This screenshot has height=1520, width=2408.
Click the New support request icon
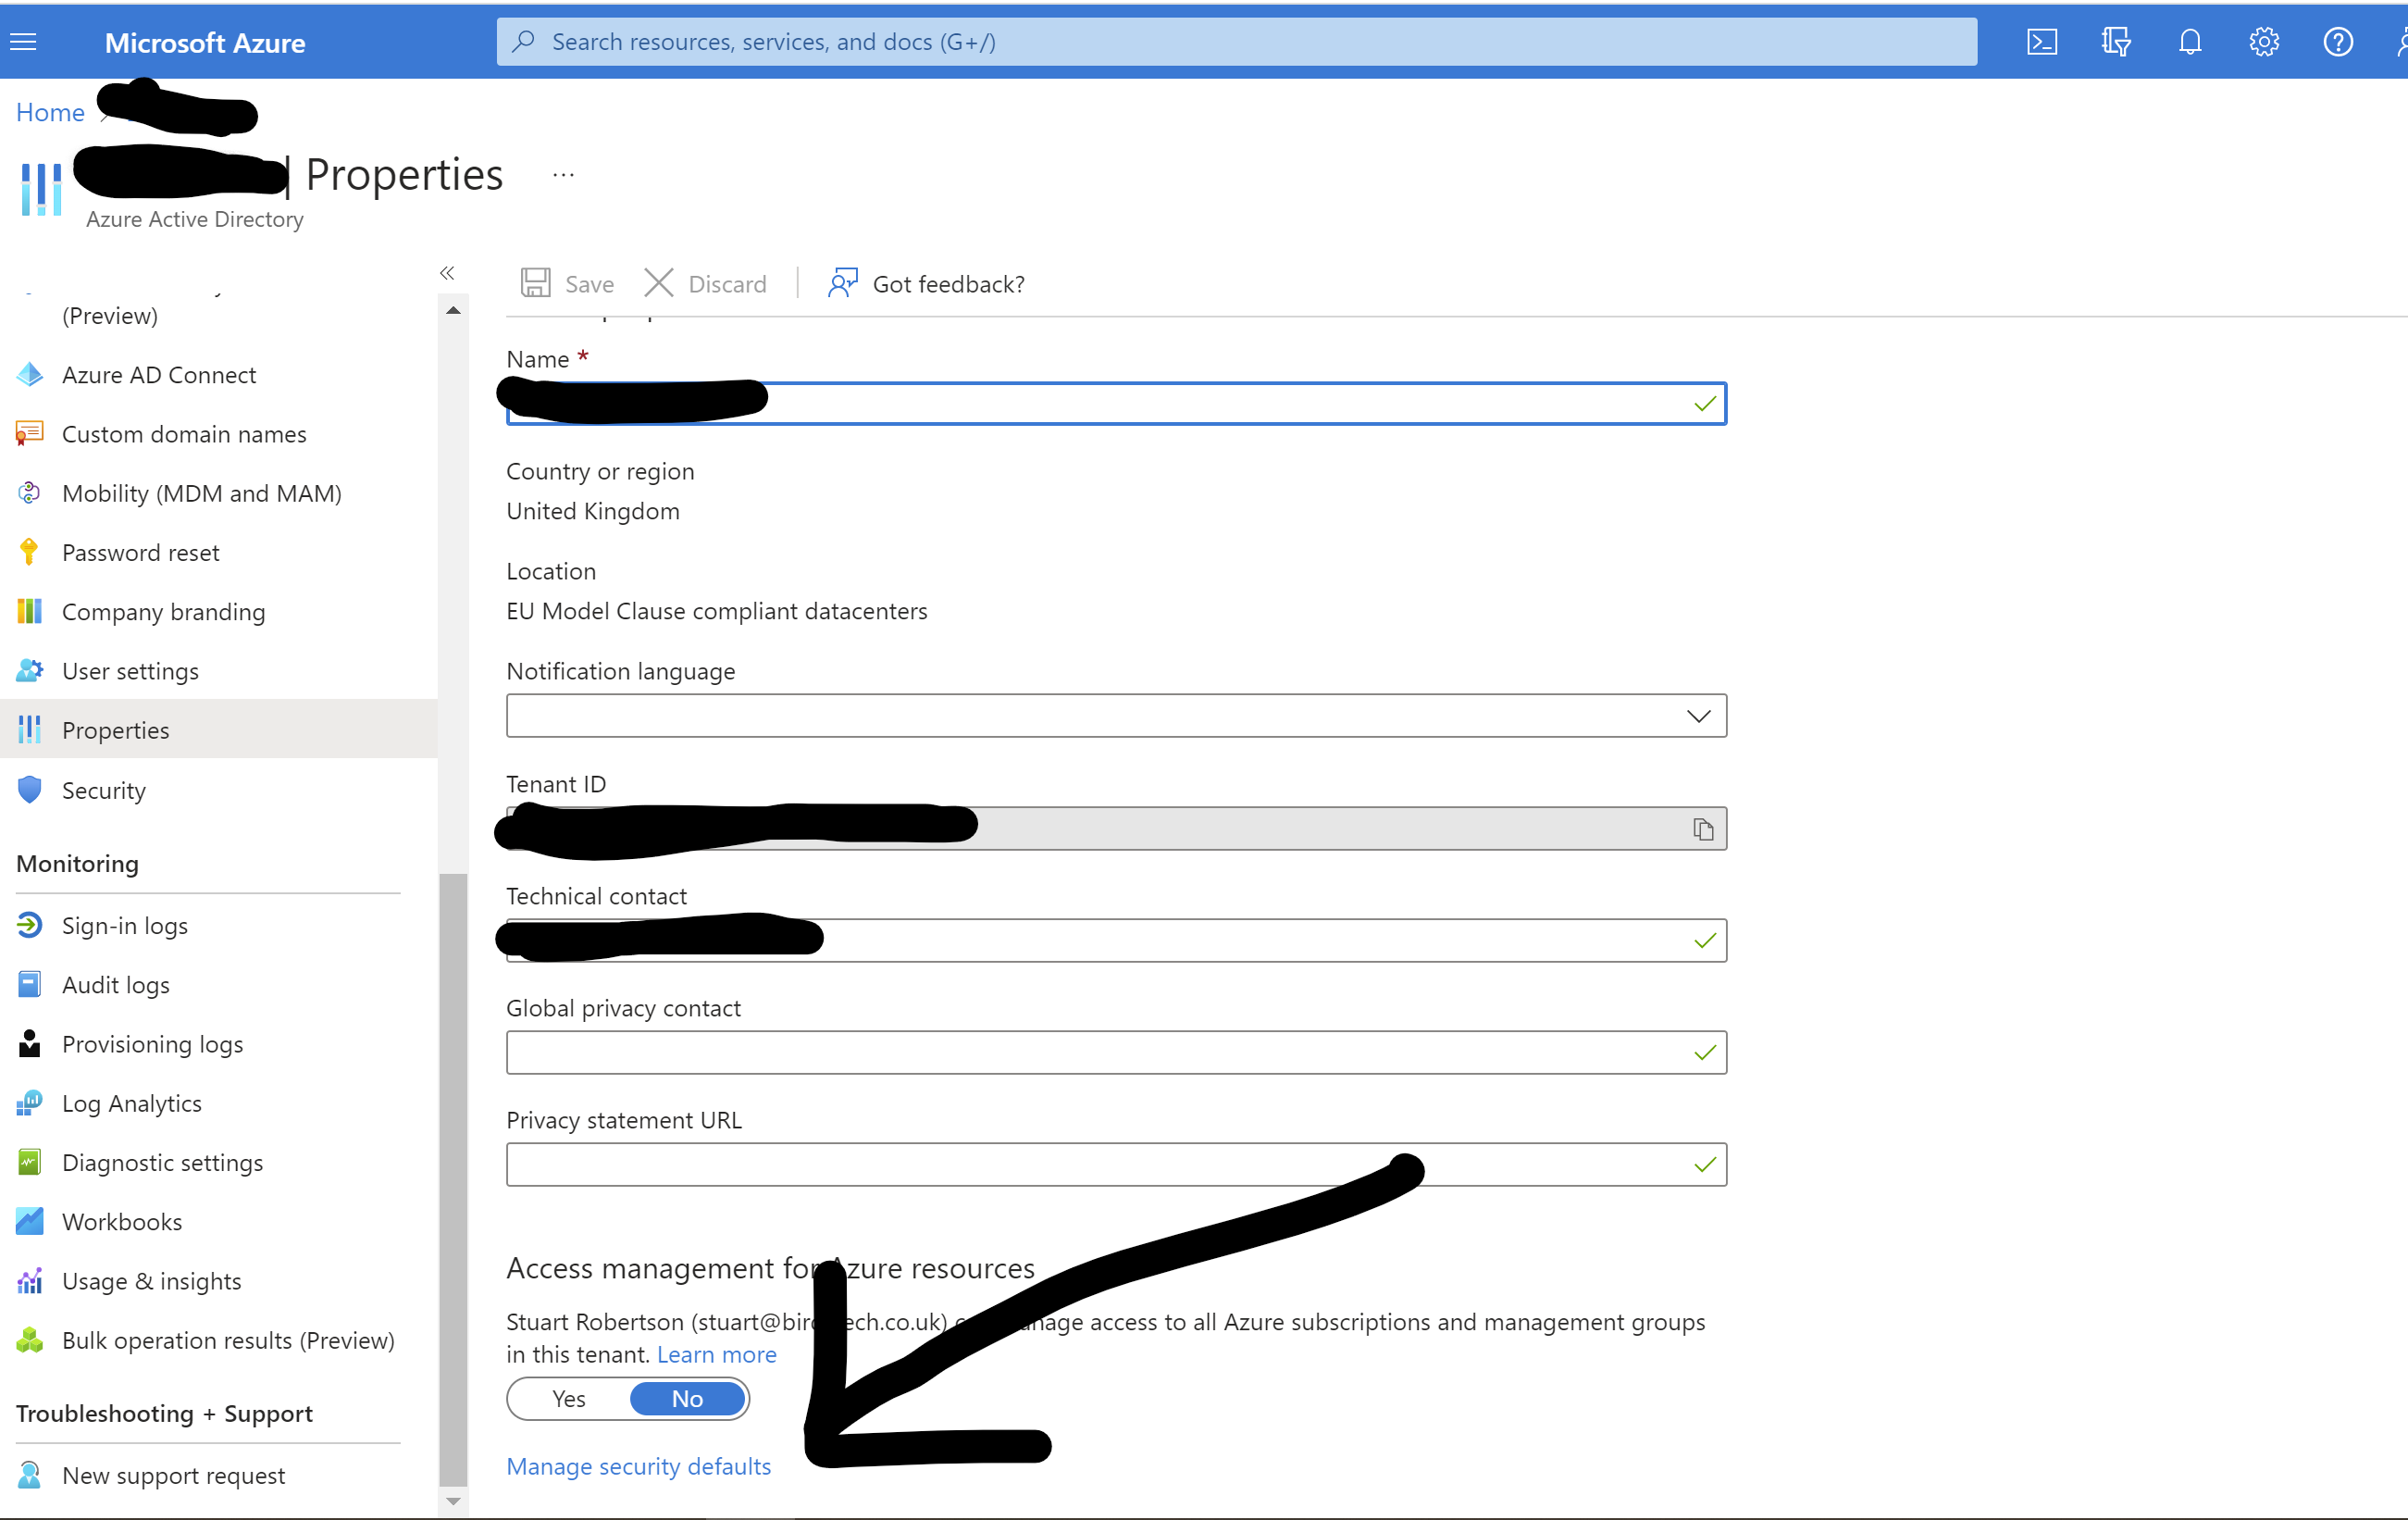30,1475
